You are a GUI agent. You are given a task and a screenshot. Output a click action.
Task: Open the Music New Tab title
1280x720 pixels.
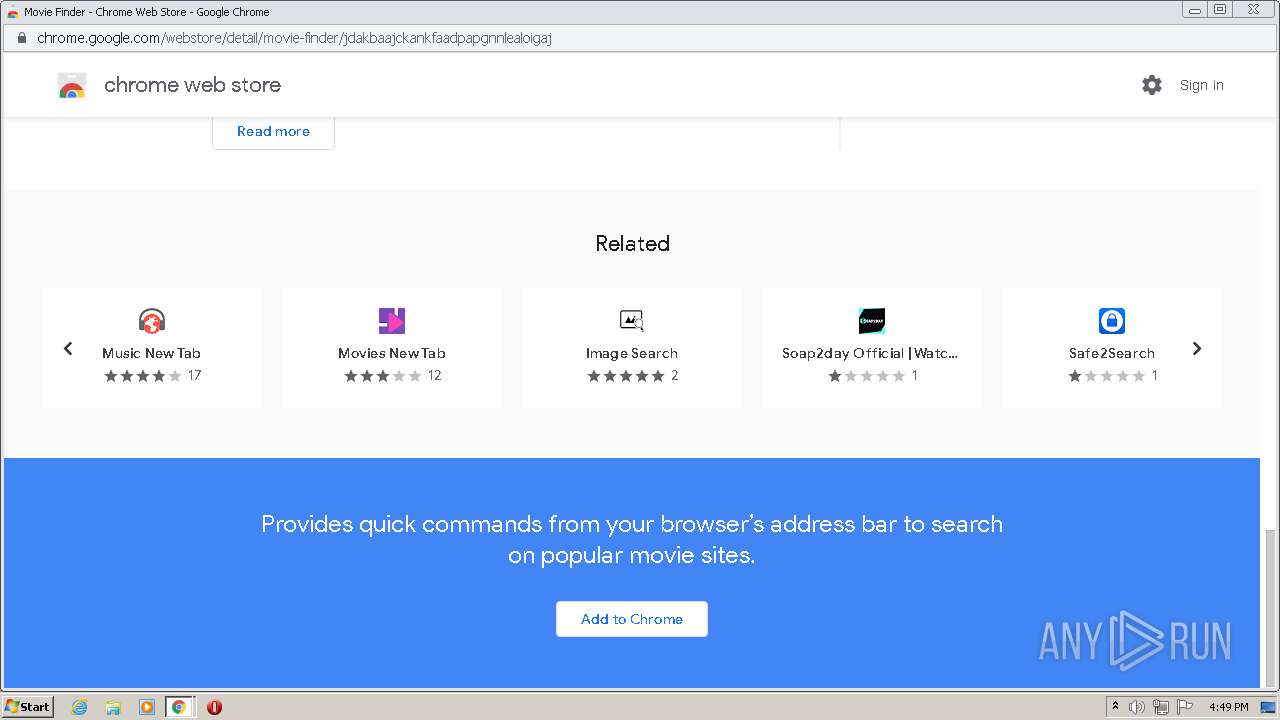pyautogui.click(x=152, y=353)
